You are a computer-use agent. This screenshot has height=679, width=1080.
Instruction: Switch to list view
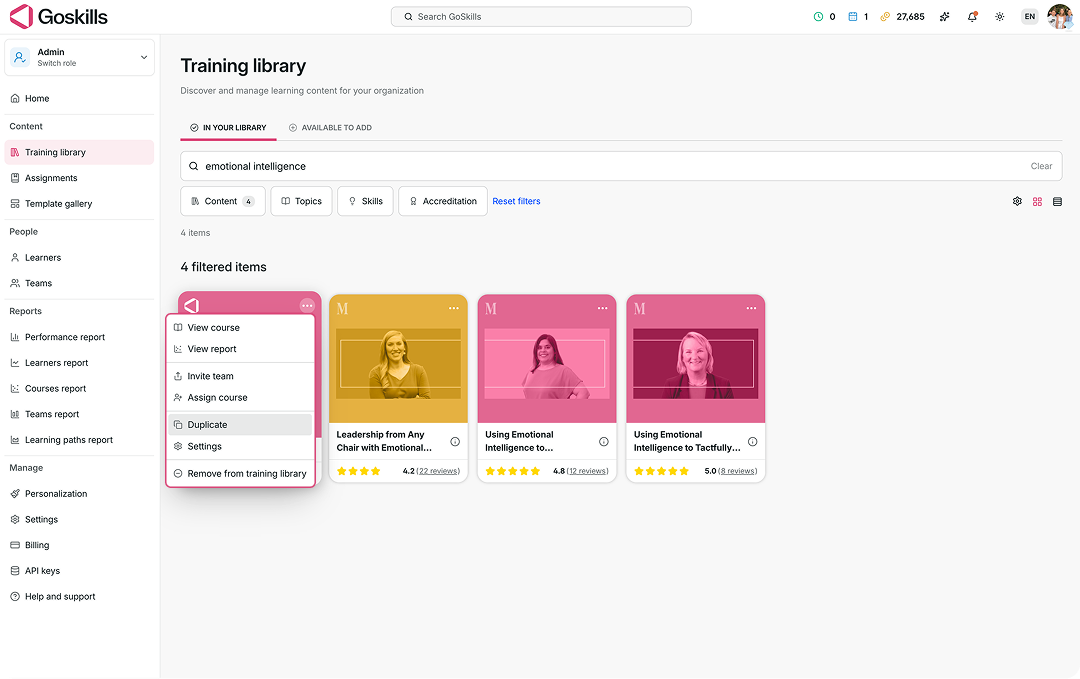[x=1057, y=202]
